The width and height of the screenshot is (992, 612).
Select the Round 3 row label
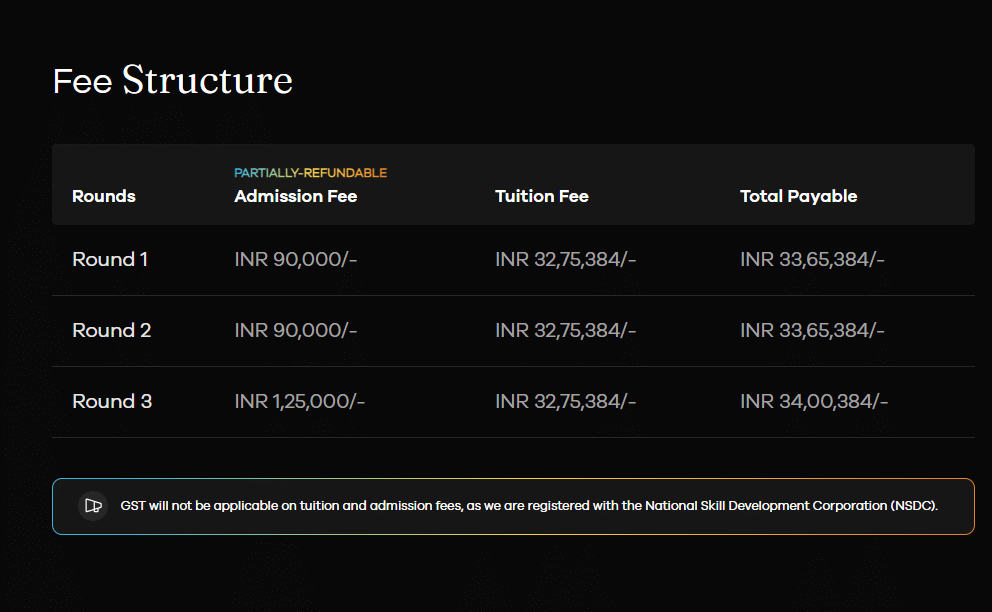point(112,402)
